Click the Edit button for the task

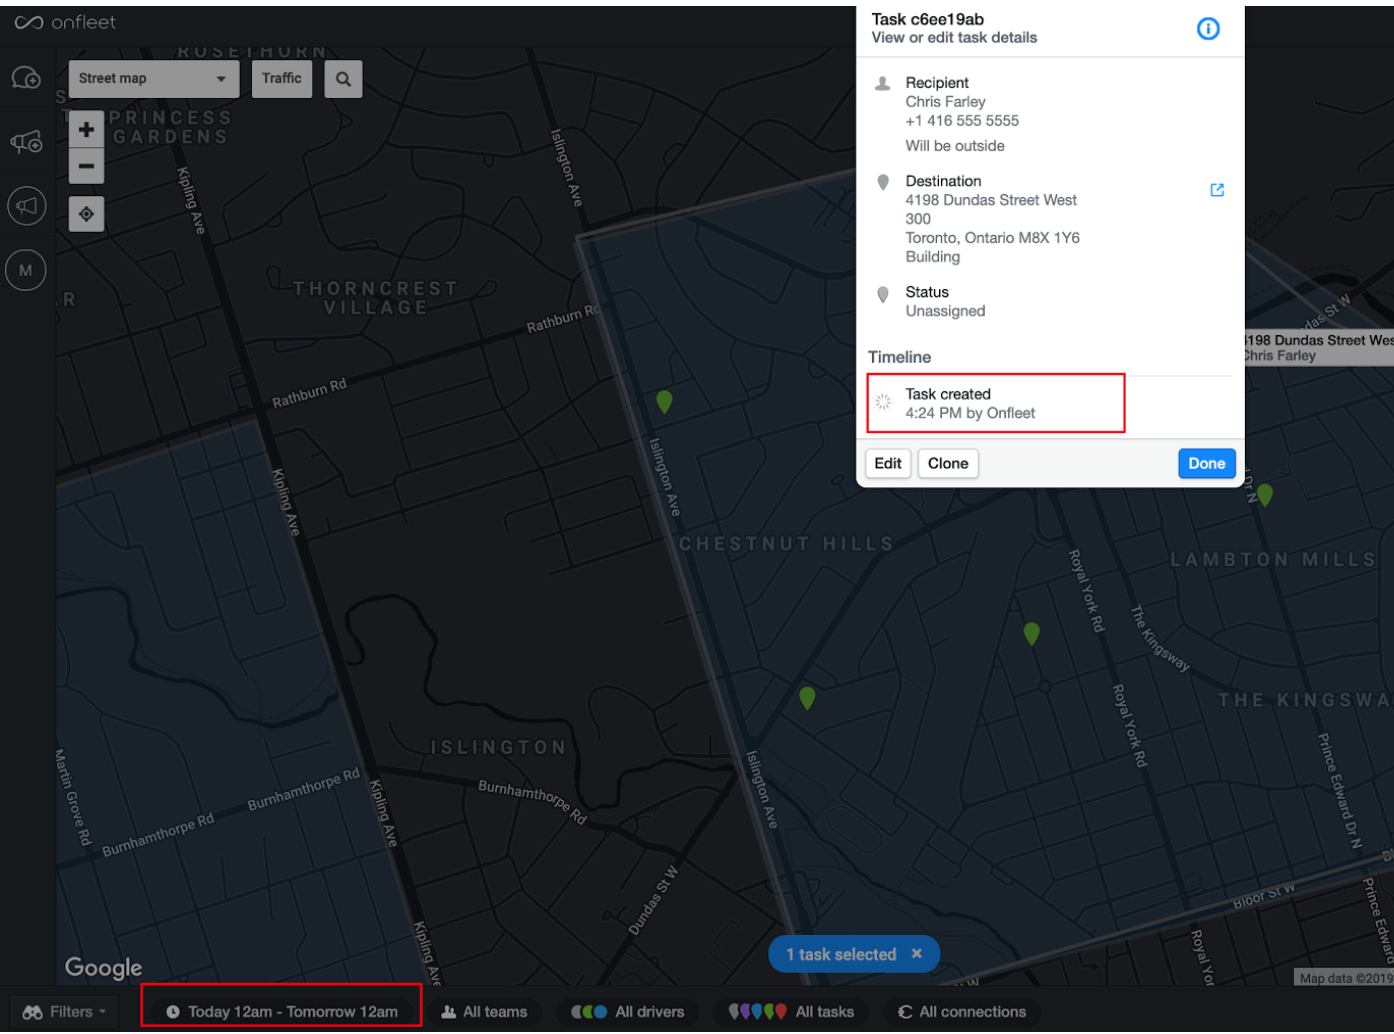coord(888,464)
